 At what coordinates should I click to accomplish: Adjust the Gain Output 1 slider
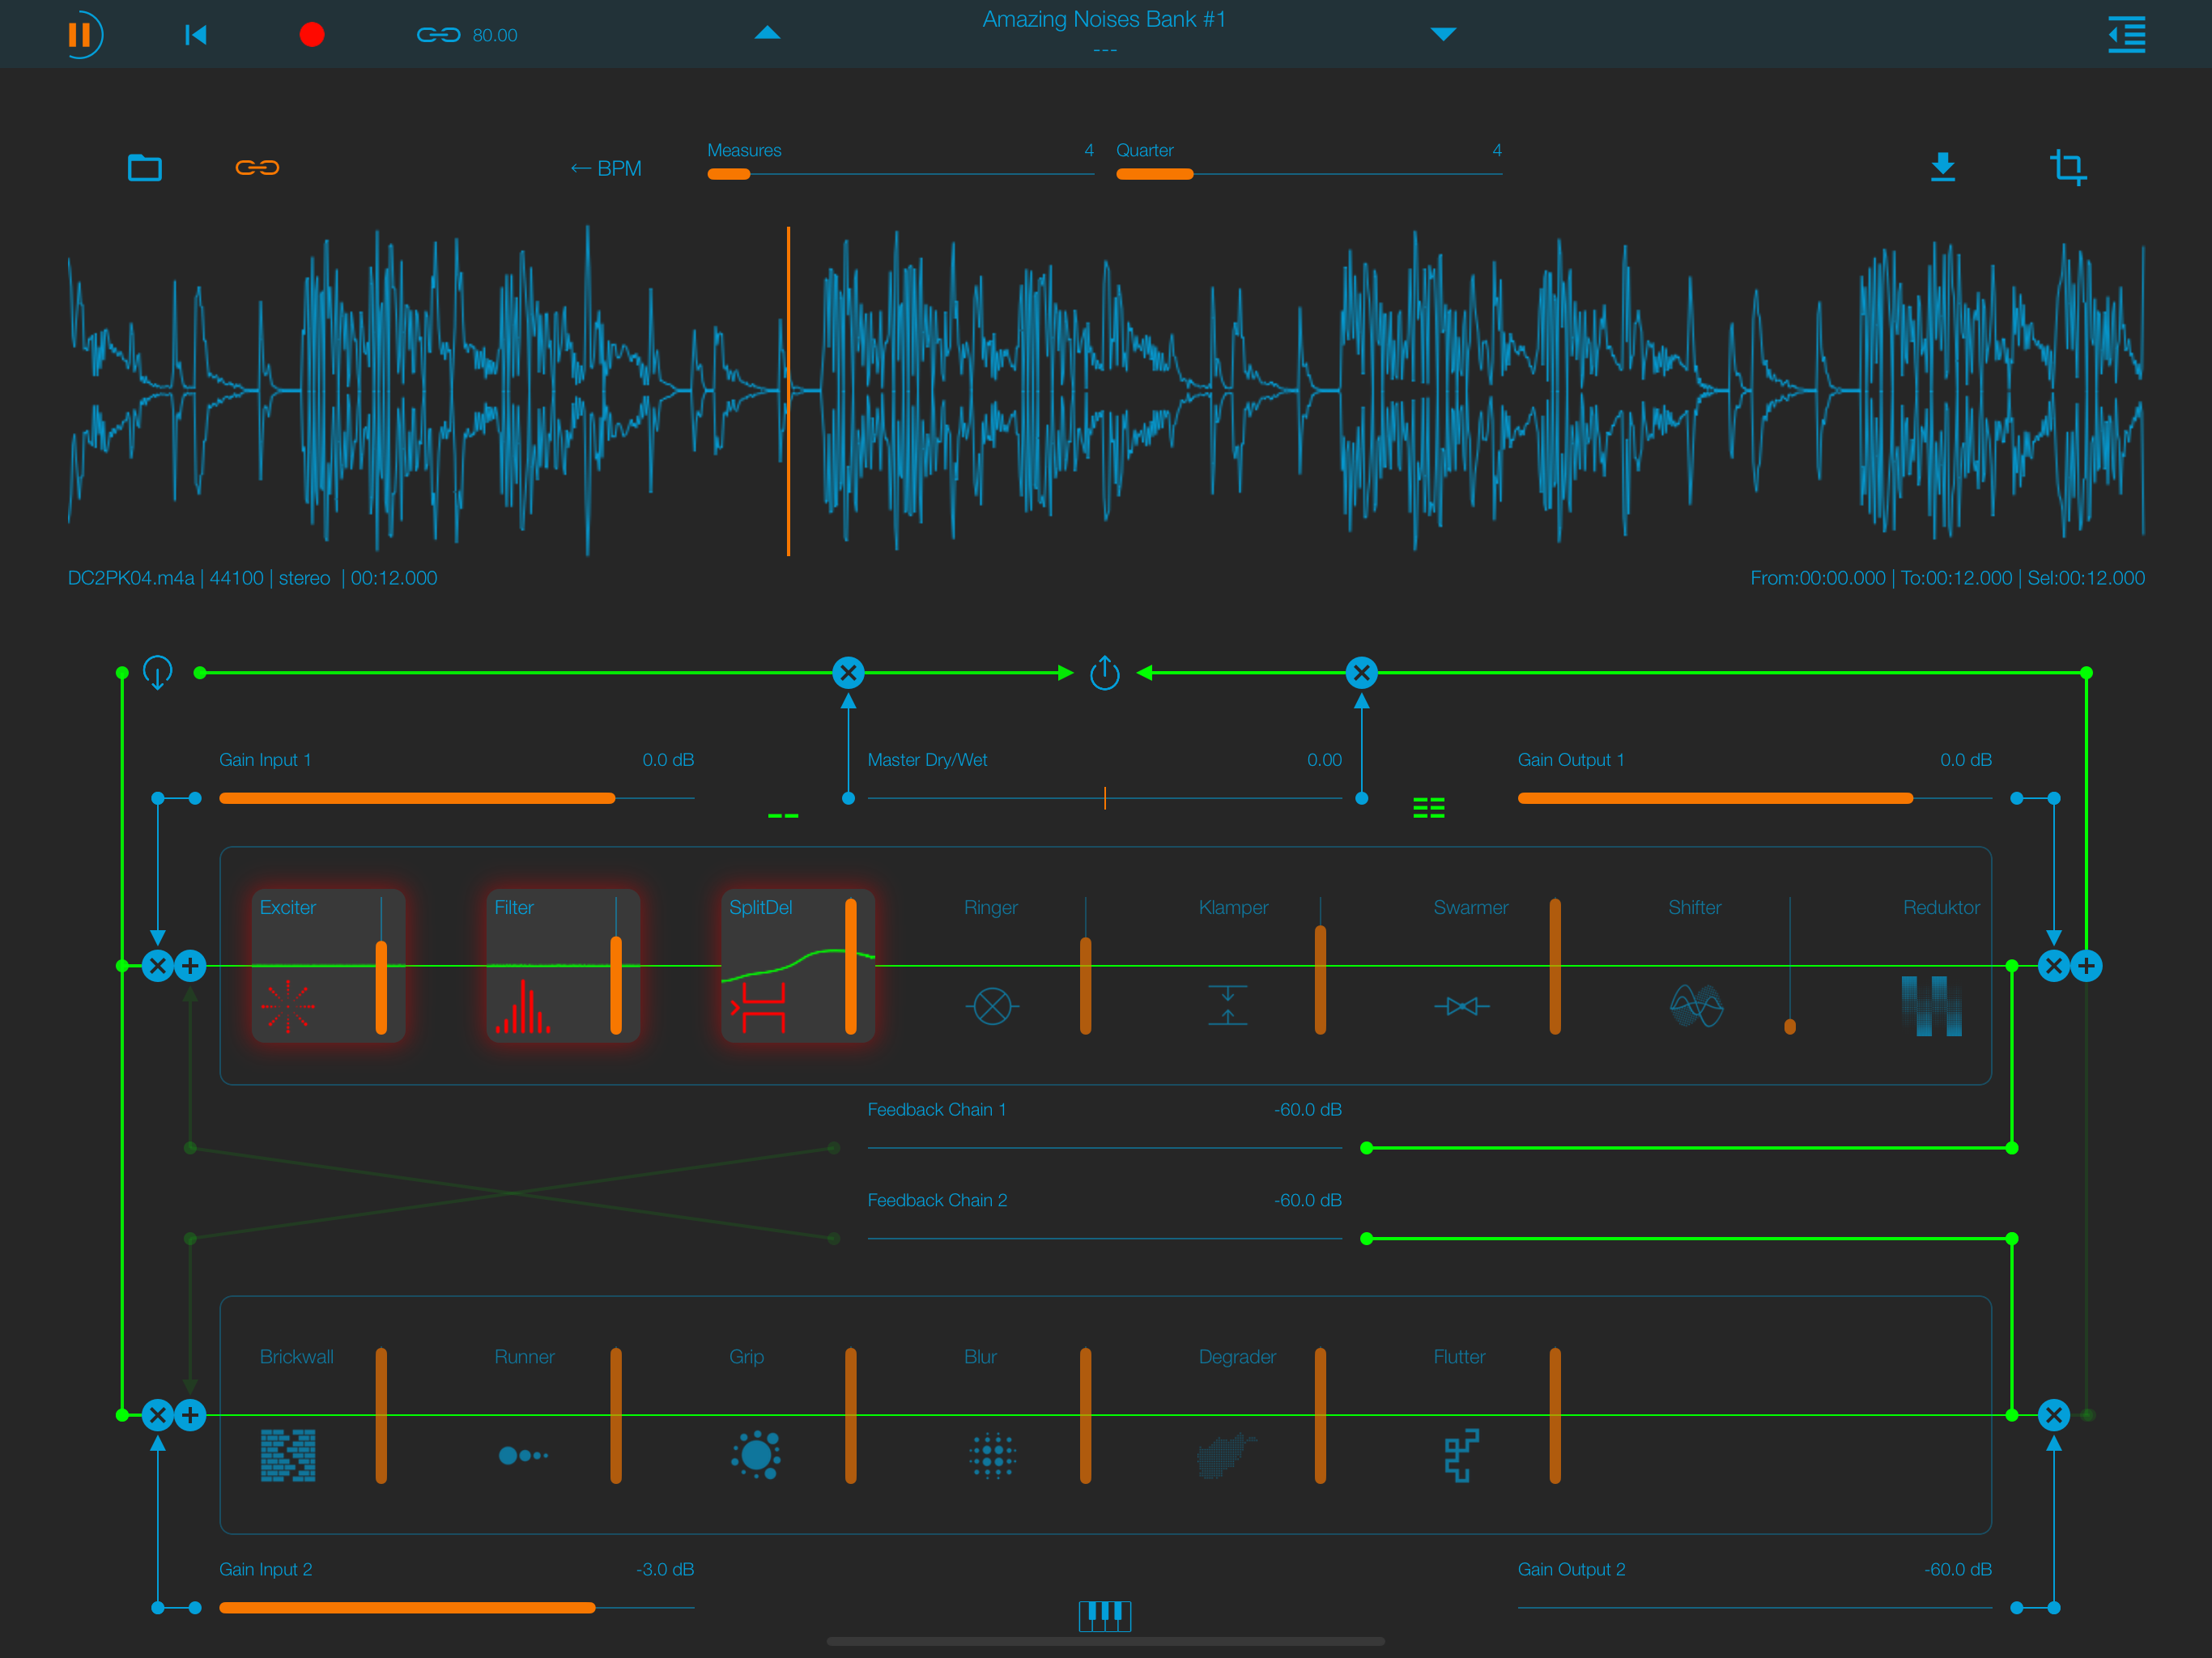(1755, 798)
